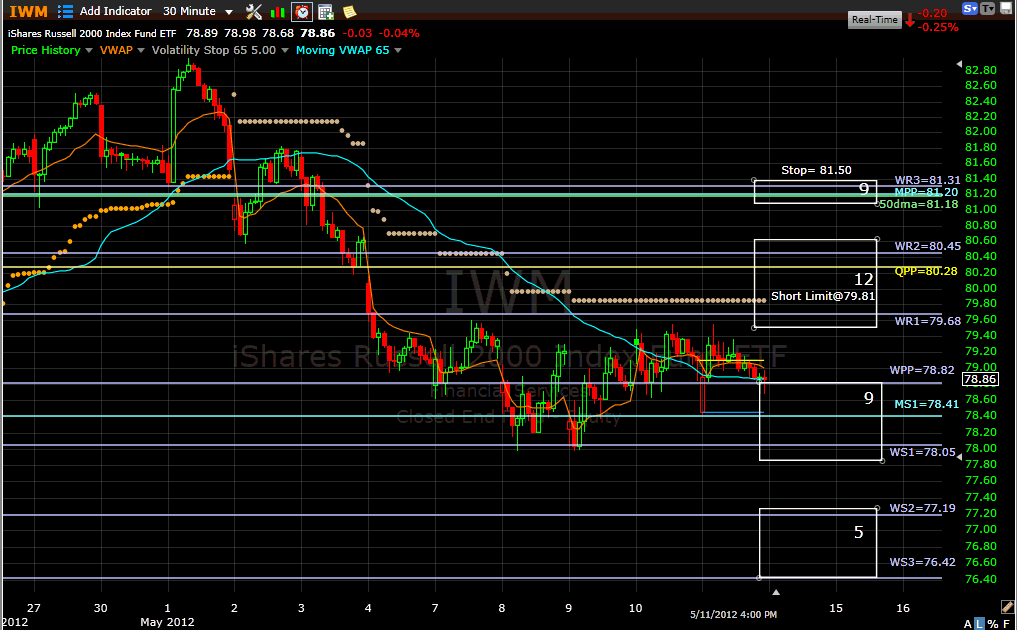
Task: Select the ruler measuring tool icon
Action: (x=1007, y=607)
